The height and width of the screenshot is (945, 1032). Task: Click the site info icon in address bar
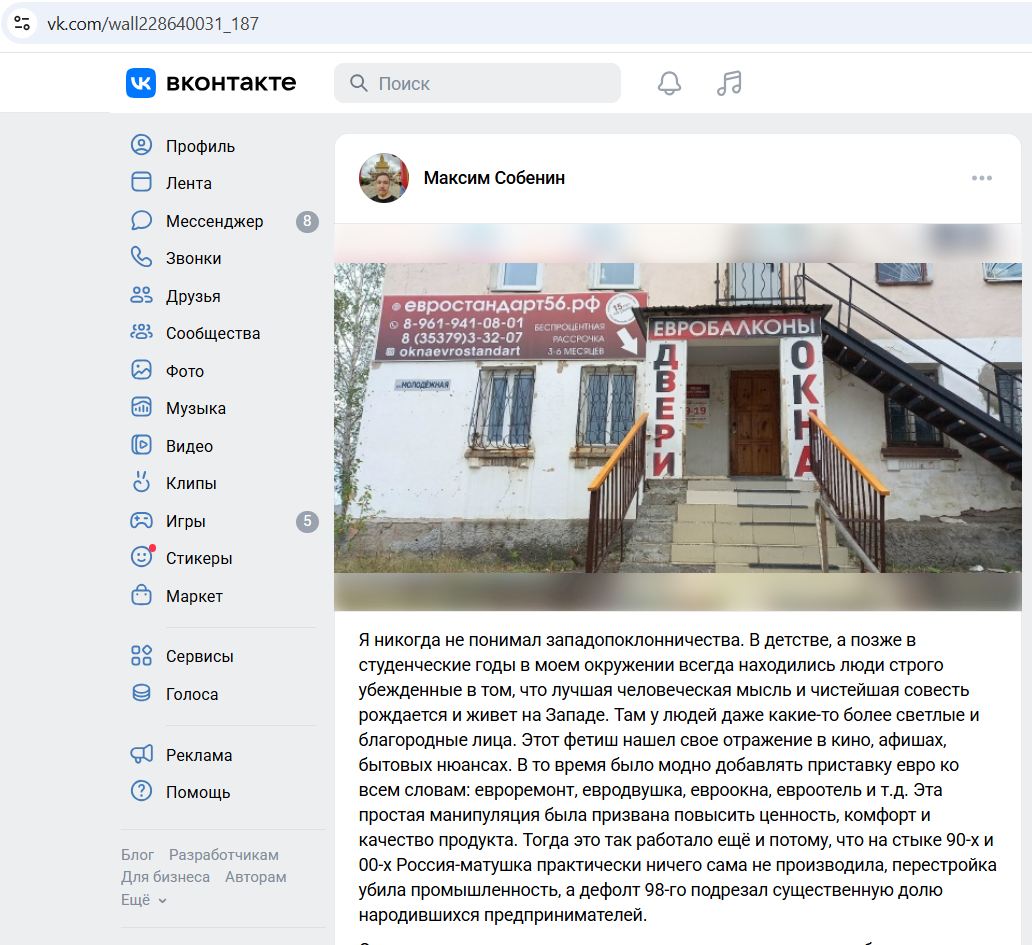tap(22, 23)
